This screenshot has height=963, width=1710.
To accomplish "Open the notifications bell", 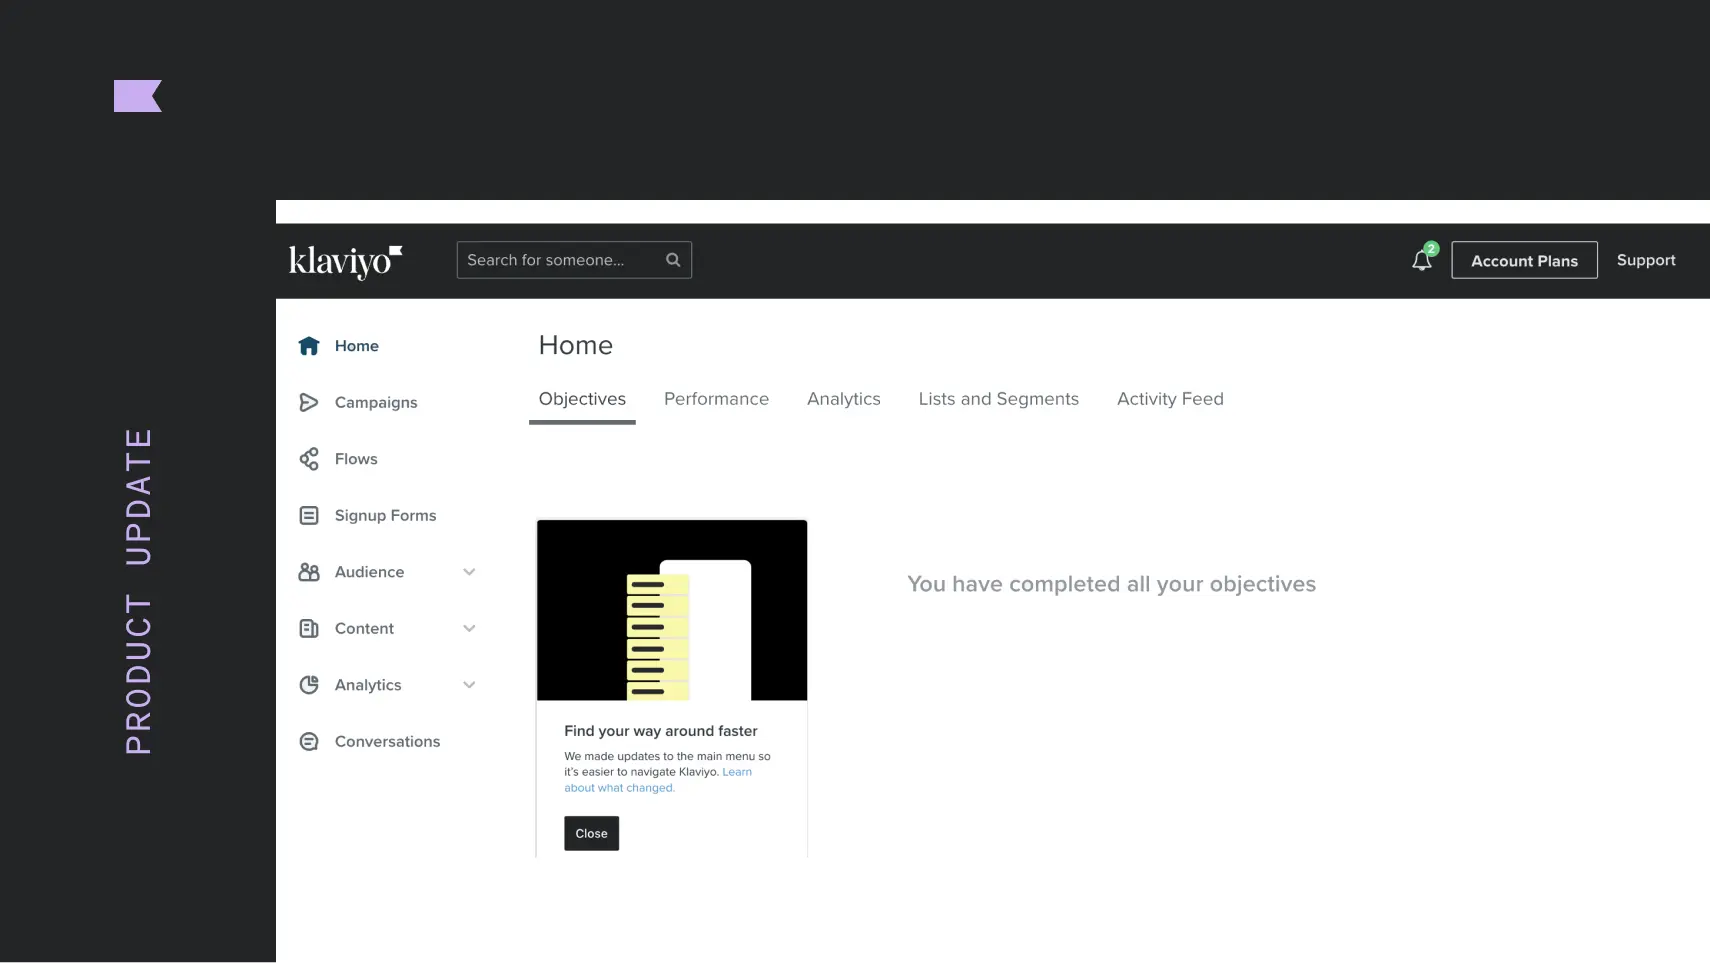I will pos(1422,260).
